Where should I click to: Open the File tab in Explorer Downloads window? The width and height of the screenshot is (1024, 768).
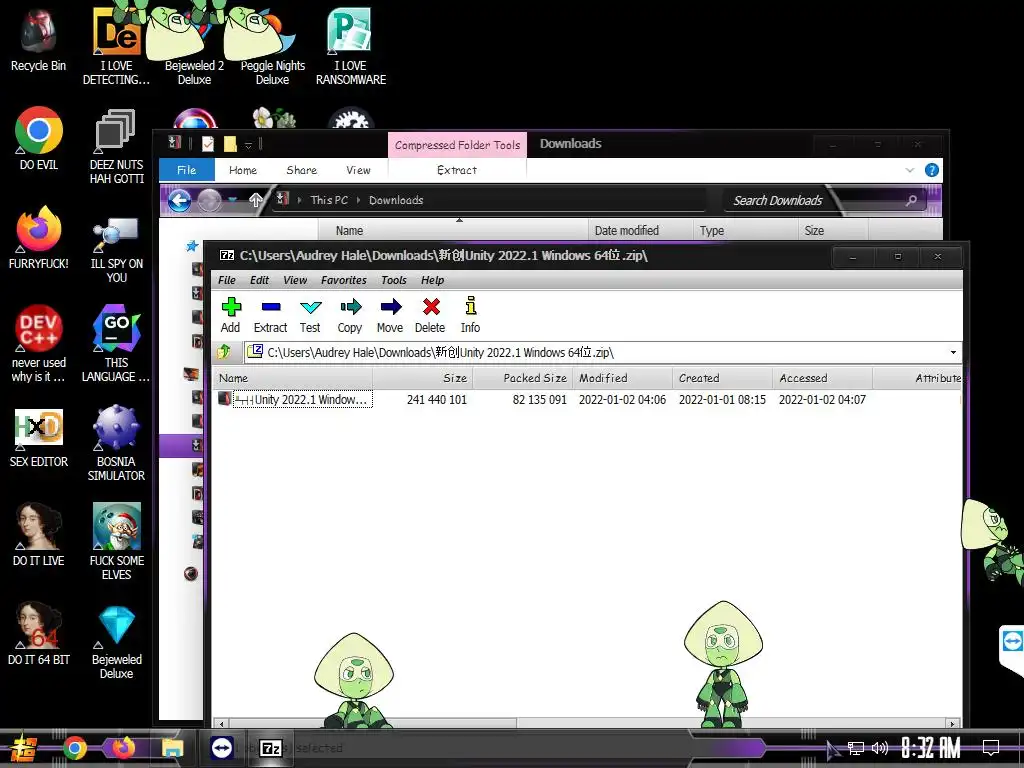tap(187, 170)
